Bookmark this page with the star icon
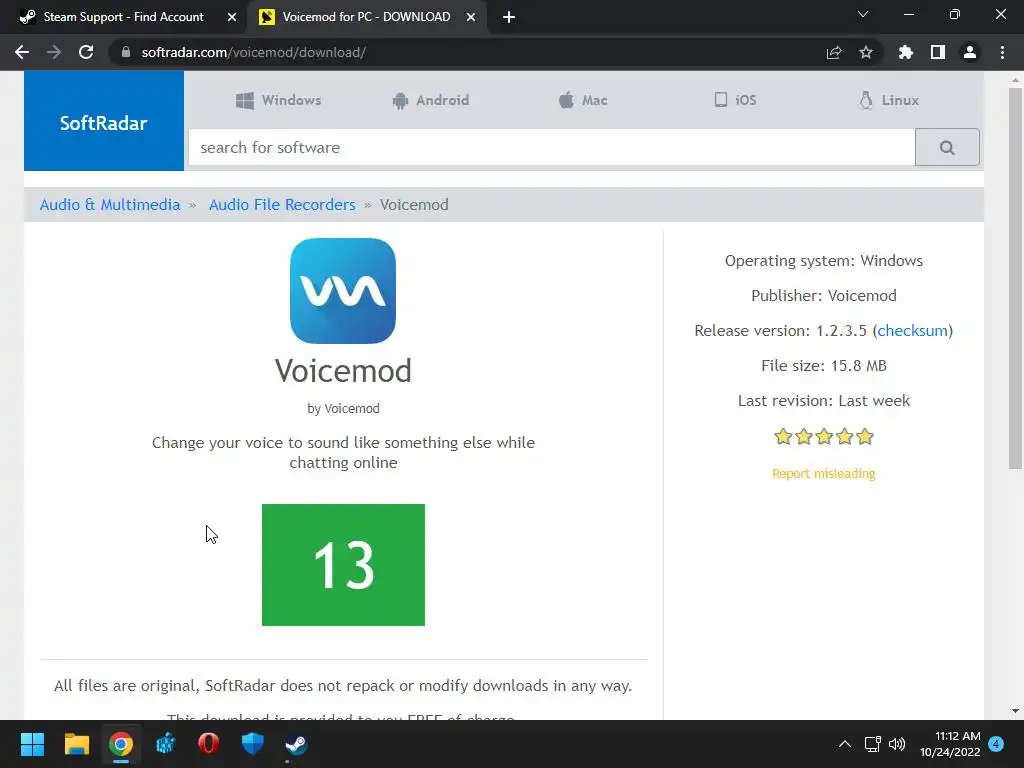Viewport: 1024px width, 768px height. click(866, 52)
